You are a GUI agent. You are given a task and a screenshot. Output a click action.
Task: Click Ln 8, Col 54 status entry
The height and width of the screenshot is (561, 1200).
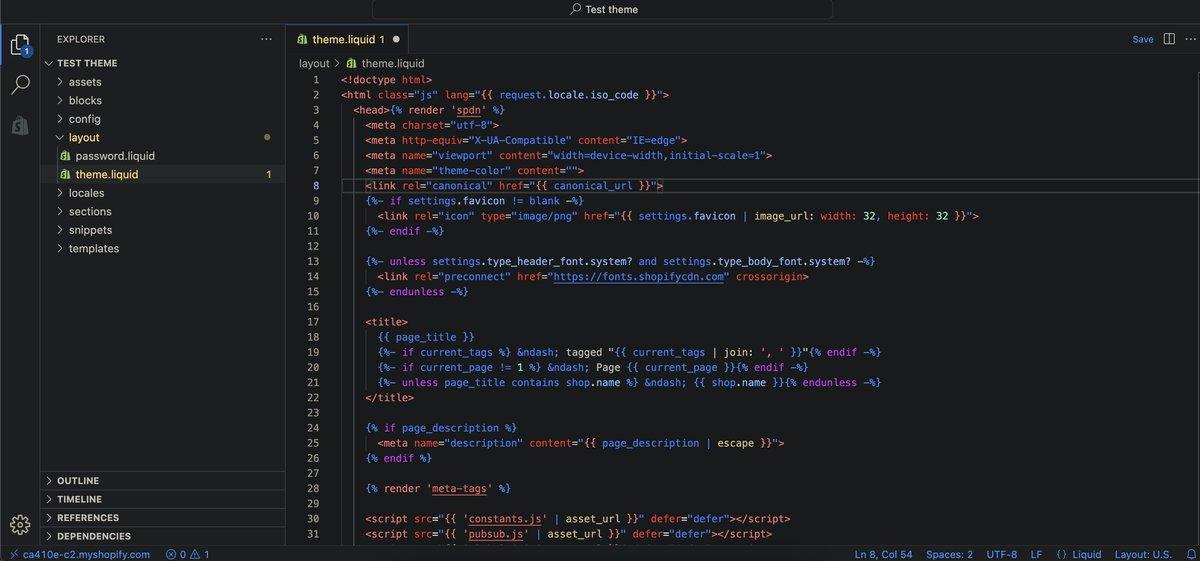click(883, 553)
